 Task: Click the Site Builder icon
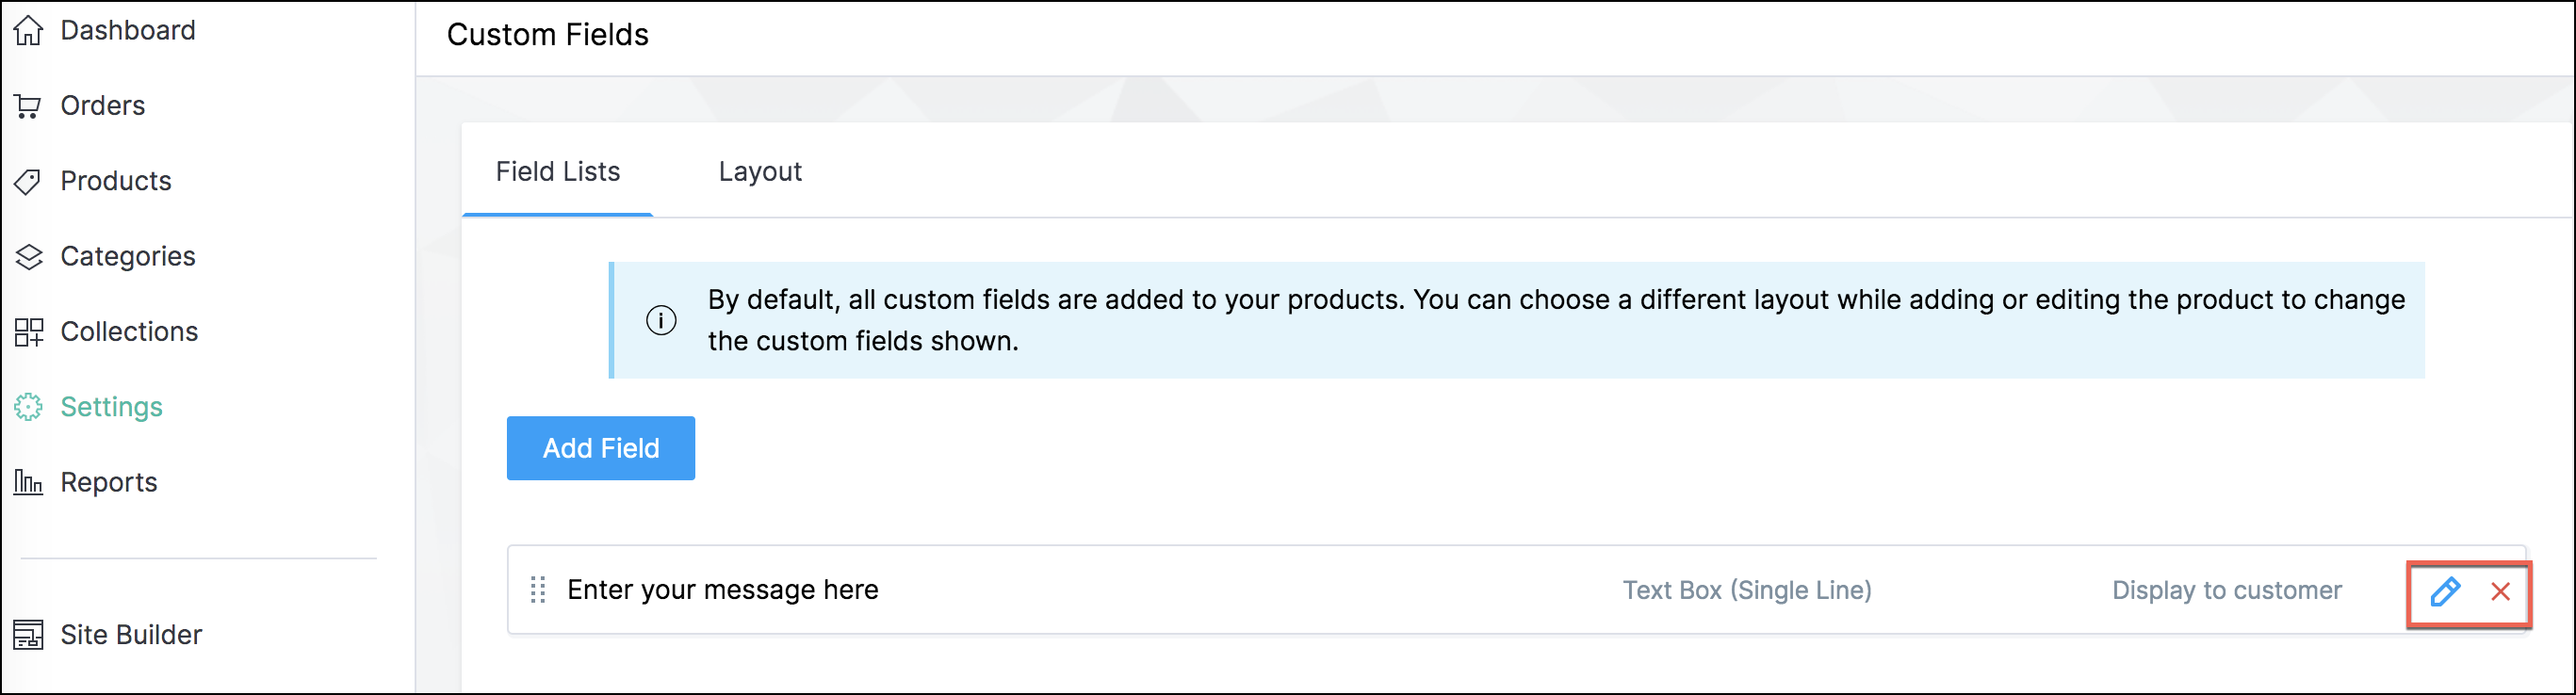click(28, 634)
